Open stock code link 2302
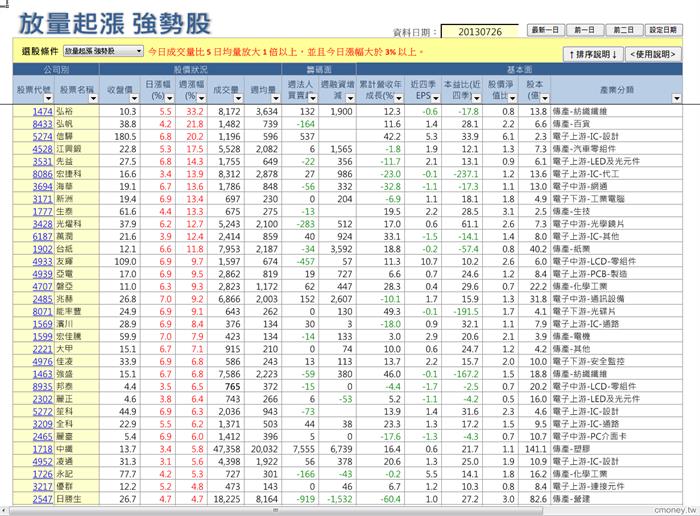The image size is (700, 516). 42,399
